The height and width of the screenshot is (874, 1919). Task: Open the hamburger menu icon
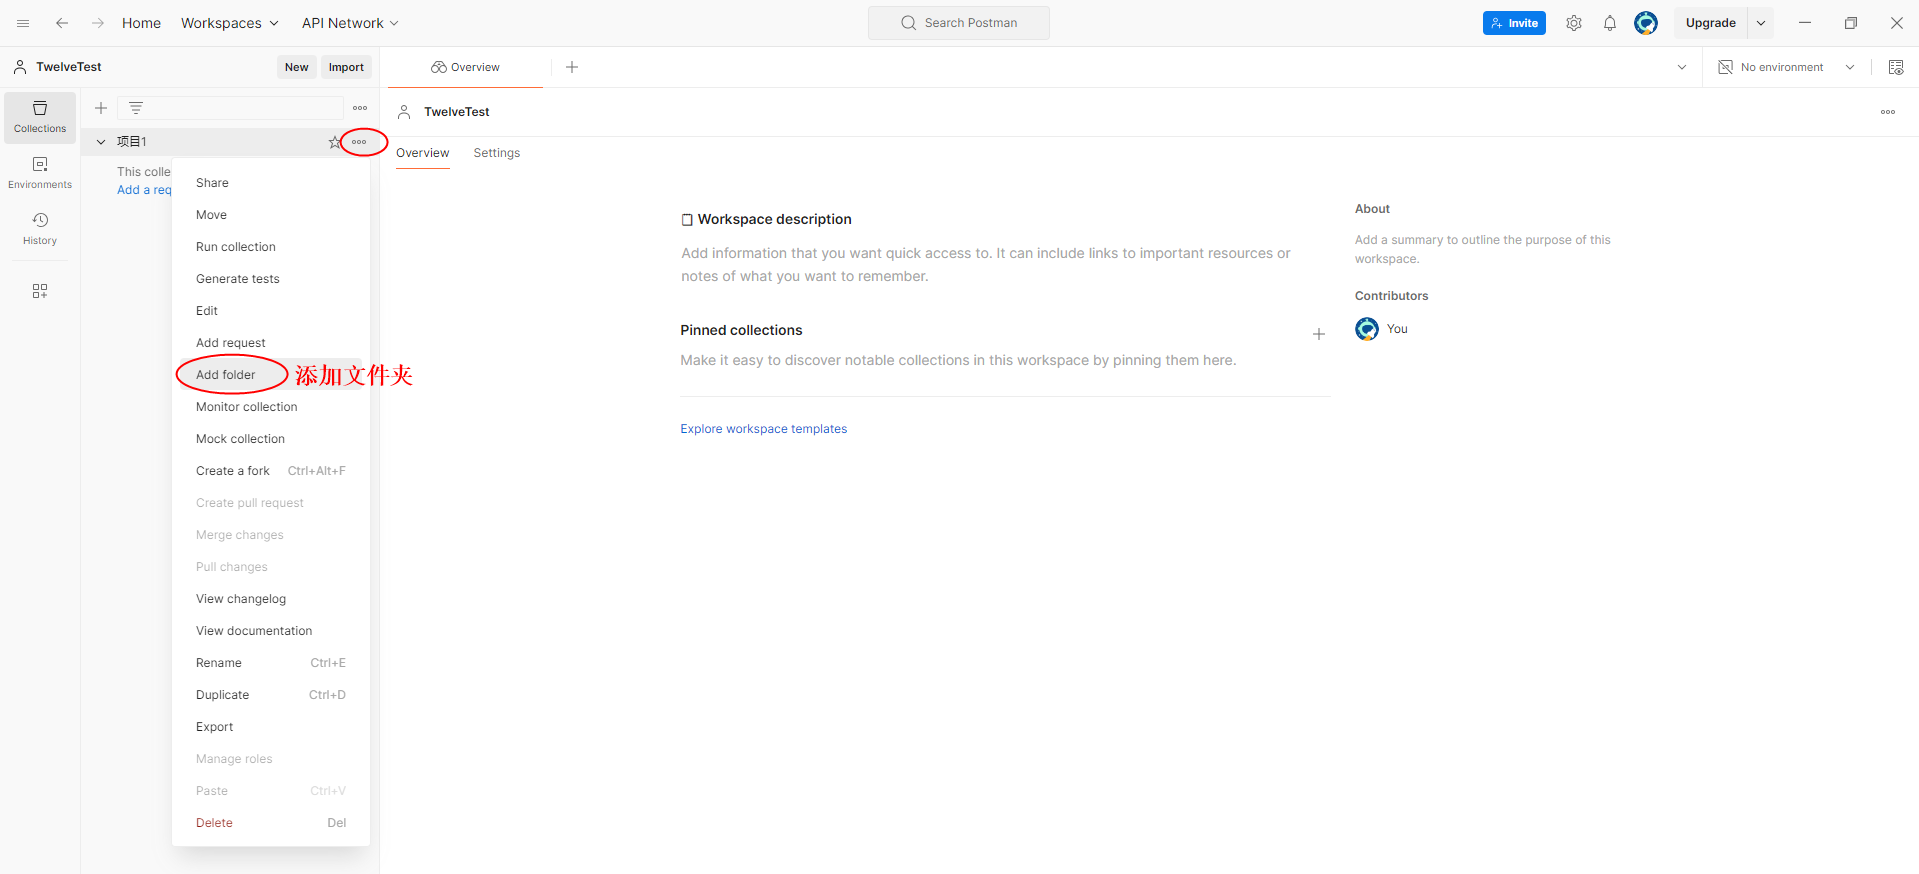(23, 23)
